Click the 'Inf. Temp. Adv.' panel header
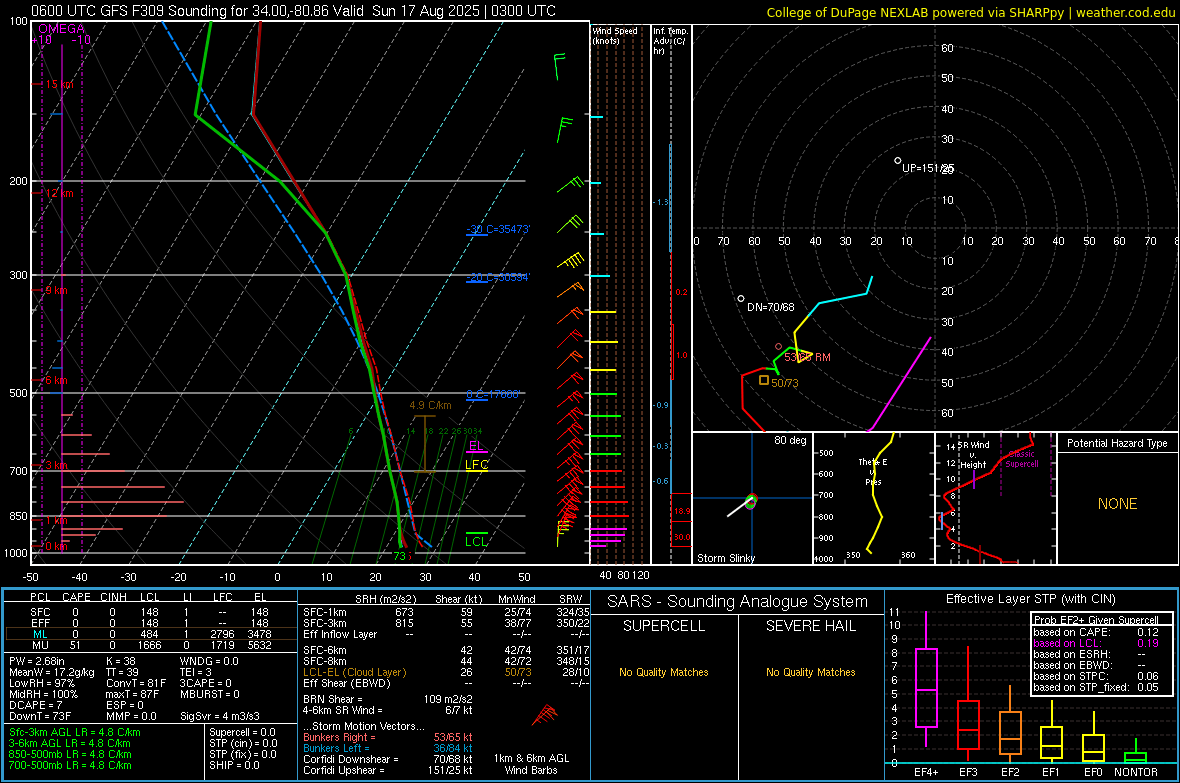Image resolution: width=1180 pixels, height=783 pixels. 670,41
